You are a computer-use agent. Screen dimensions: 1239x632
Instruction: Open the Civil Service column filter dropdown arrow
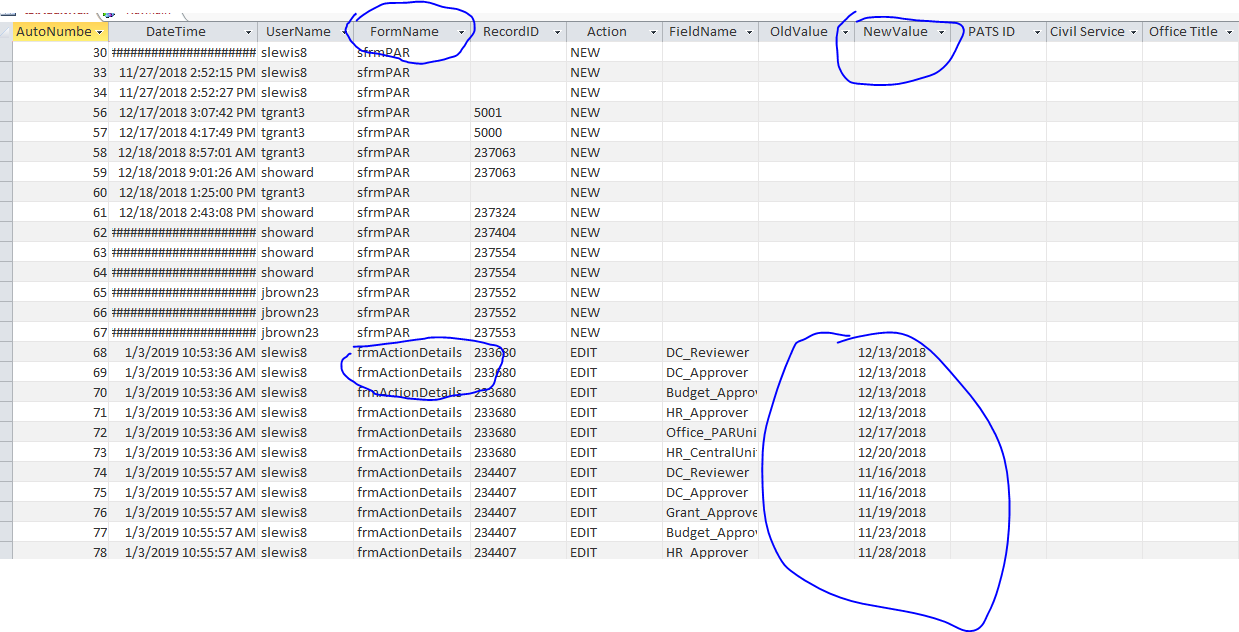[1134, 32]
